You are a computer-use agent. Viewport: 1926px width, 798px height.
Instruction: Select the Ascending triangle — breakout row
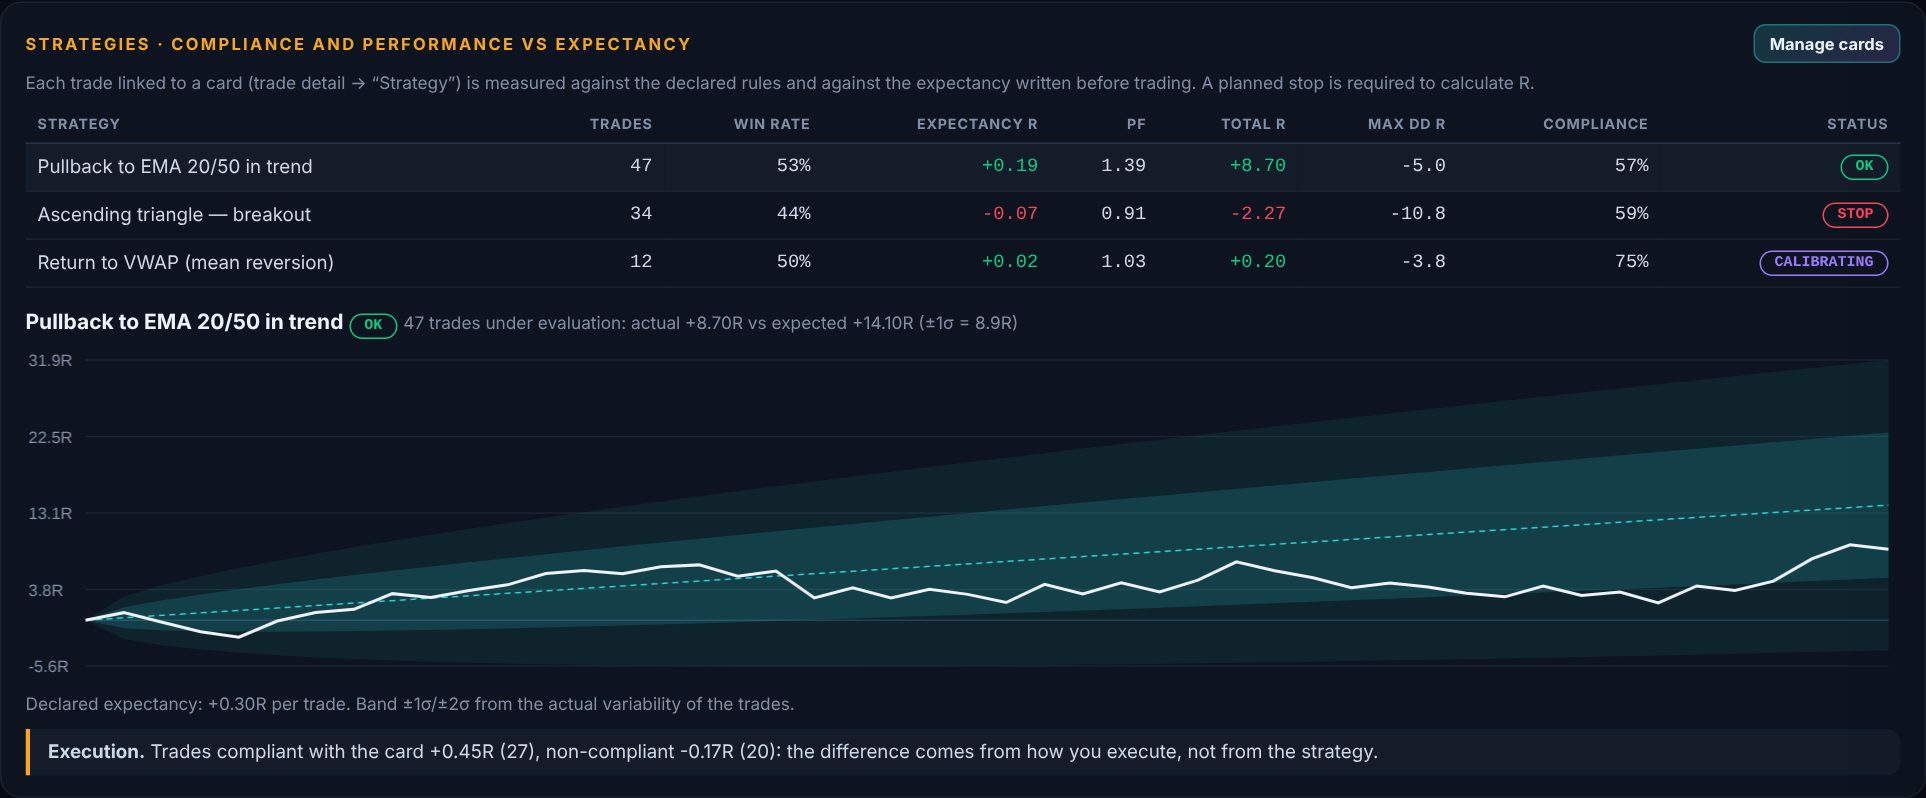(x=962, y=214)
